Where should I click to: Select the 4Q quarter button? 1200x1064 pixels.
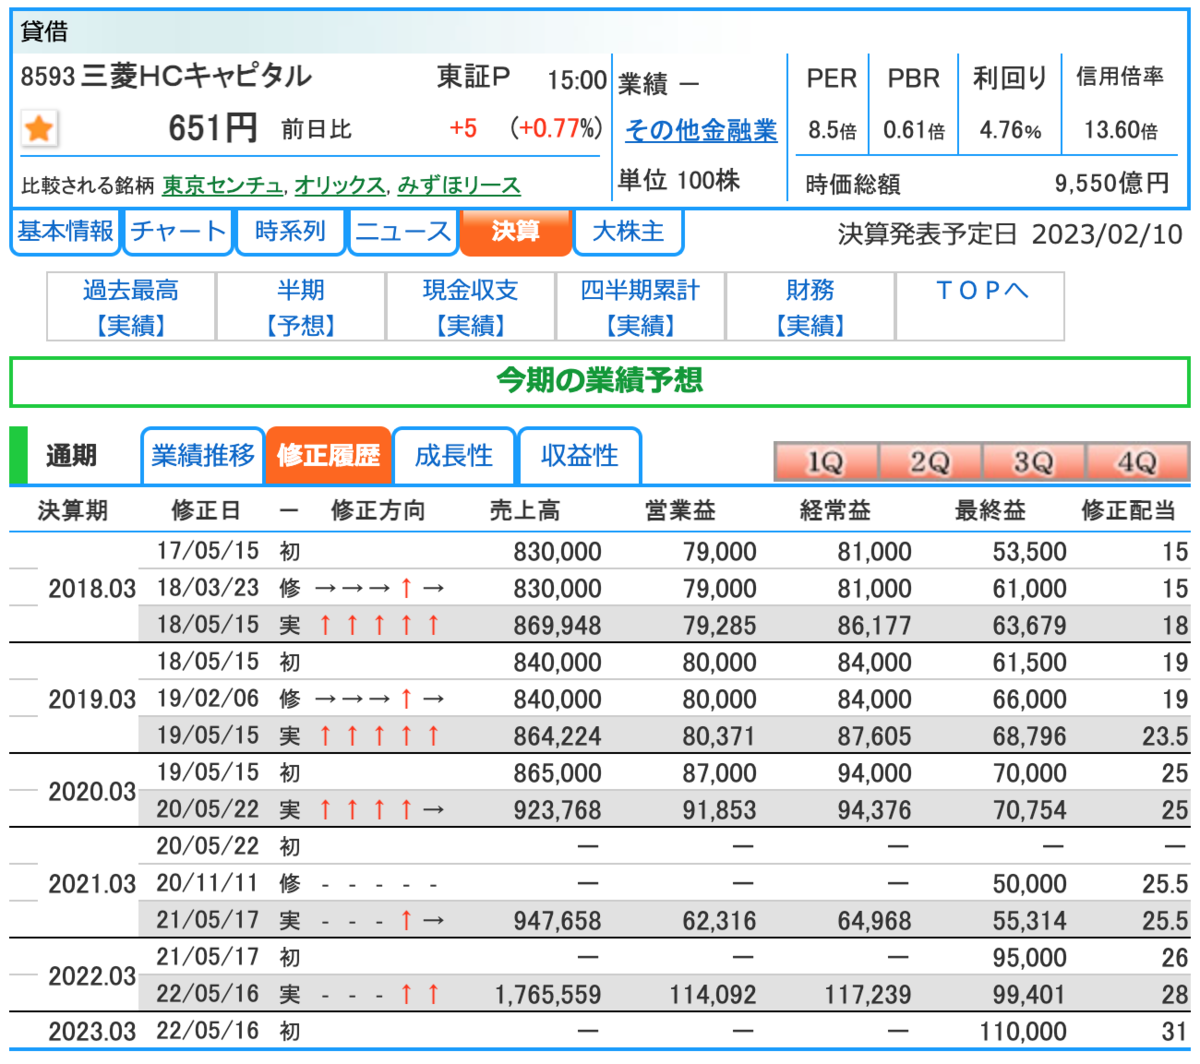pos(1138,462)
